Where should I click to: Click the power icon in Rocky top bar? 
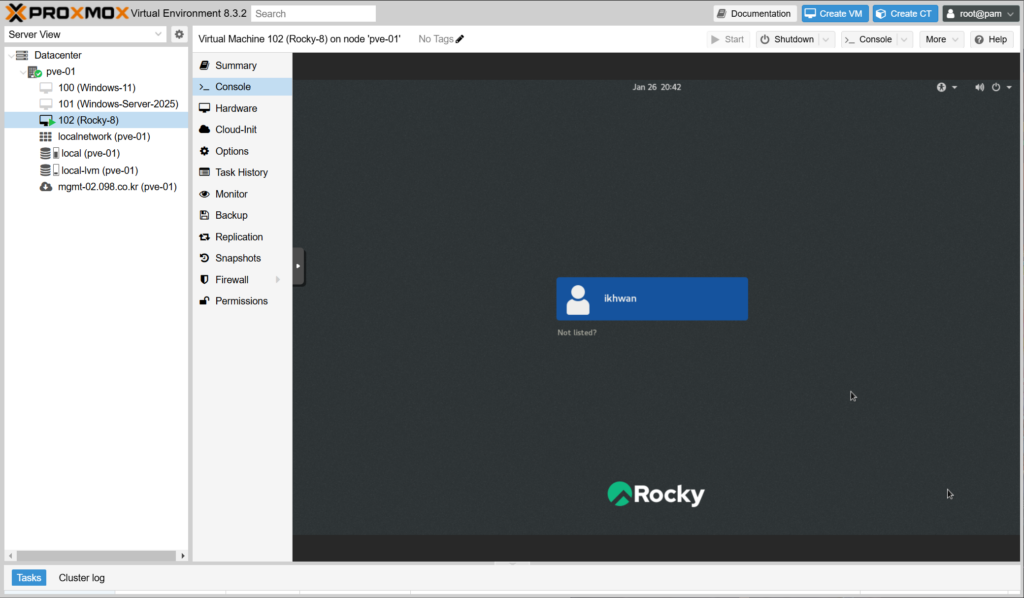click(x=996, y=87)
